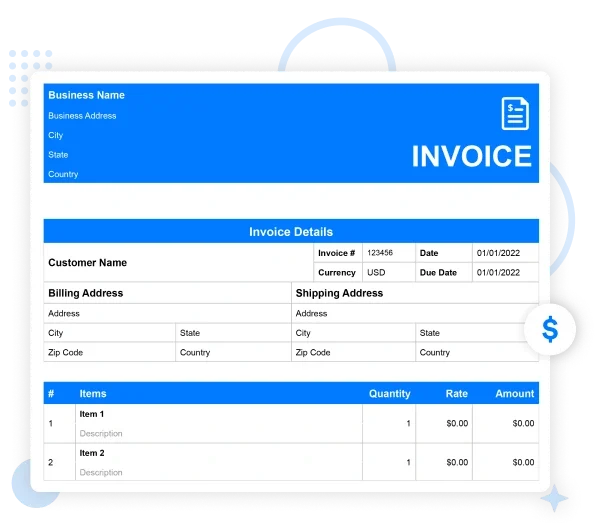Select the Shipping Address heading
The width and height of the screenshot is (595, 523).
coord(339,293)
